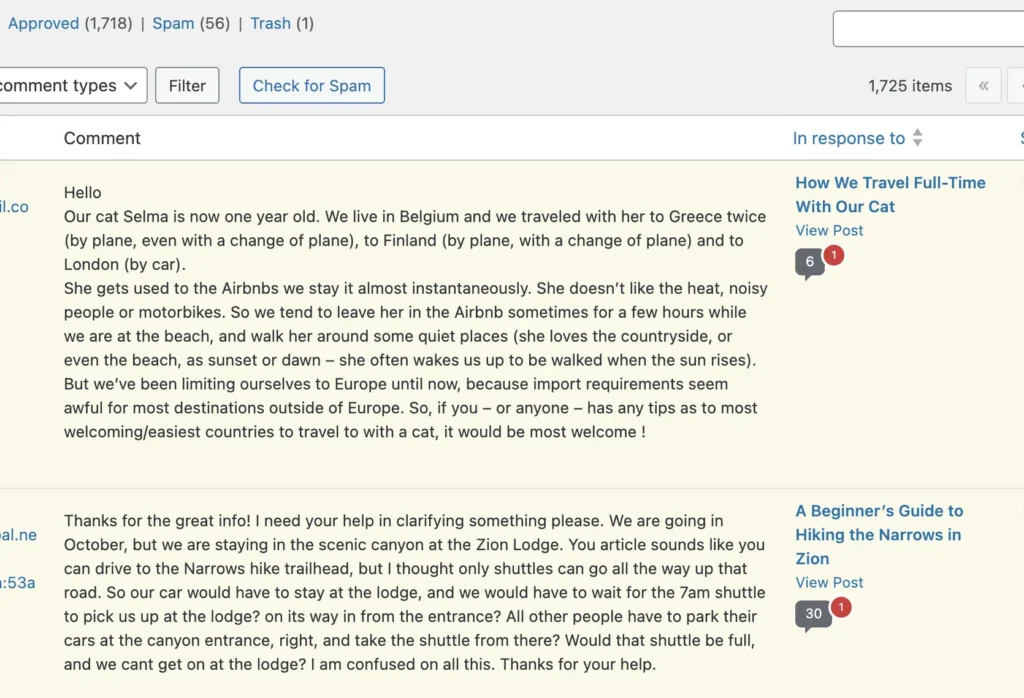Screen dimensions: 1024x698
Task: Click the author email link ending il.co
Action: pyautogui.click(x=14, y=207)
